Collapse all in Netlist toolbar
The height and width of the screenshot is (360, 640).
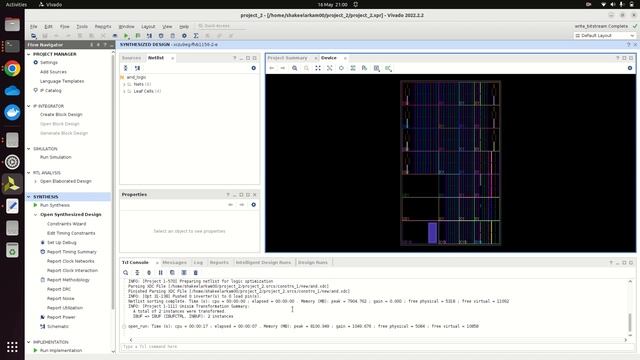[126, 68]
